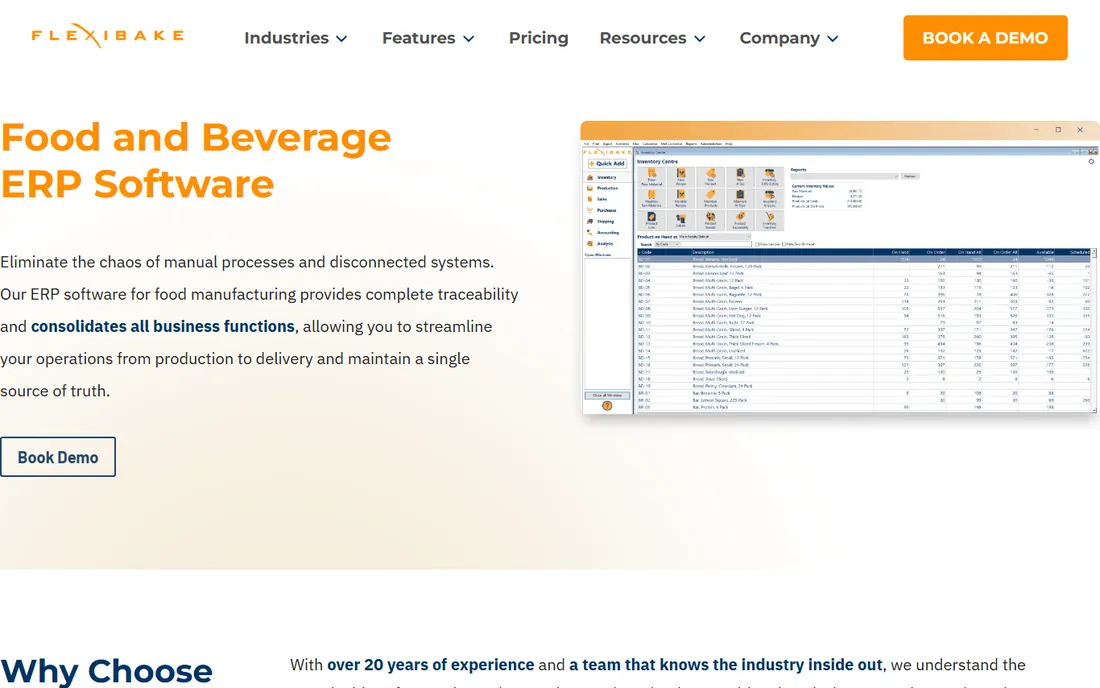Sort by the Scheduled column header
This screenshot has height=688, width=1100.
1073,252
